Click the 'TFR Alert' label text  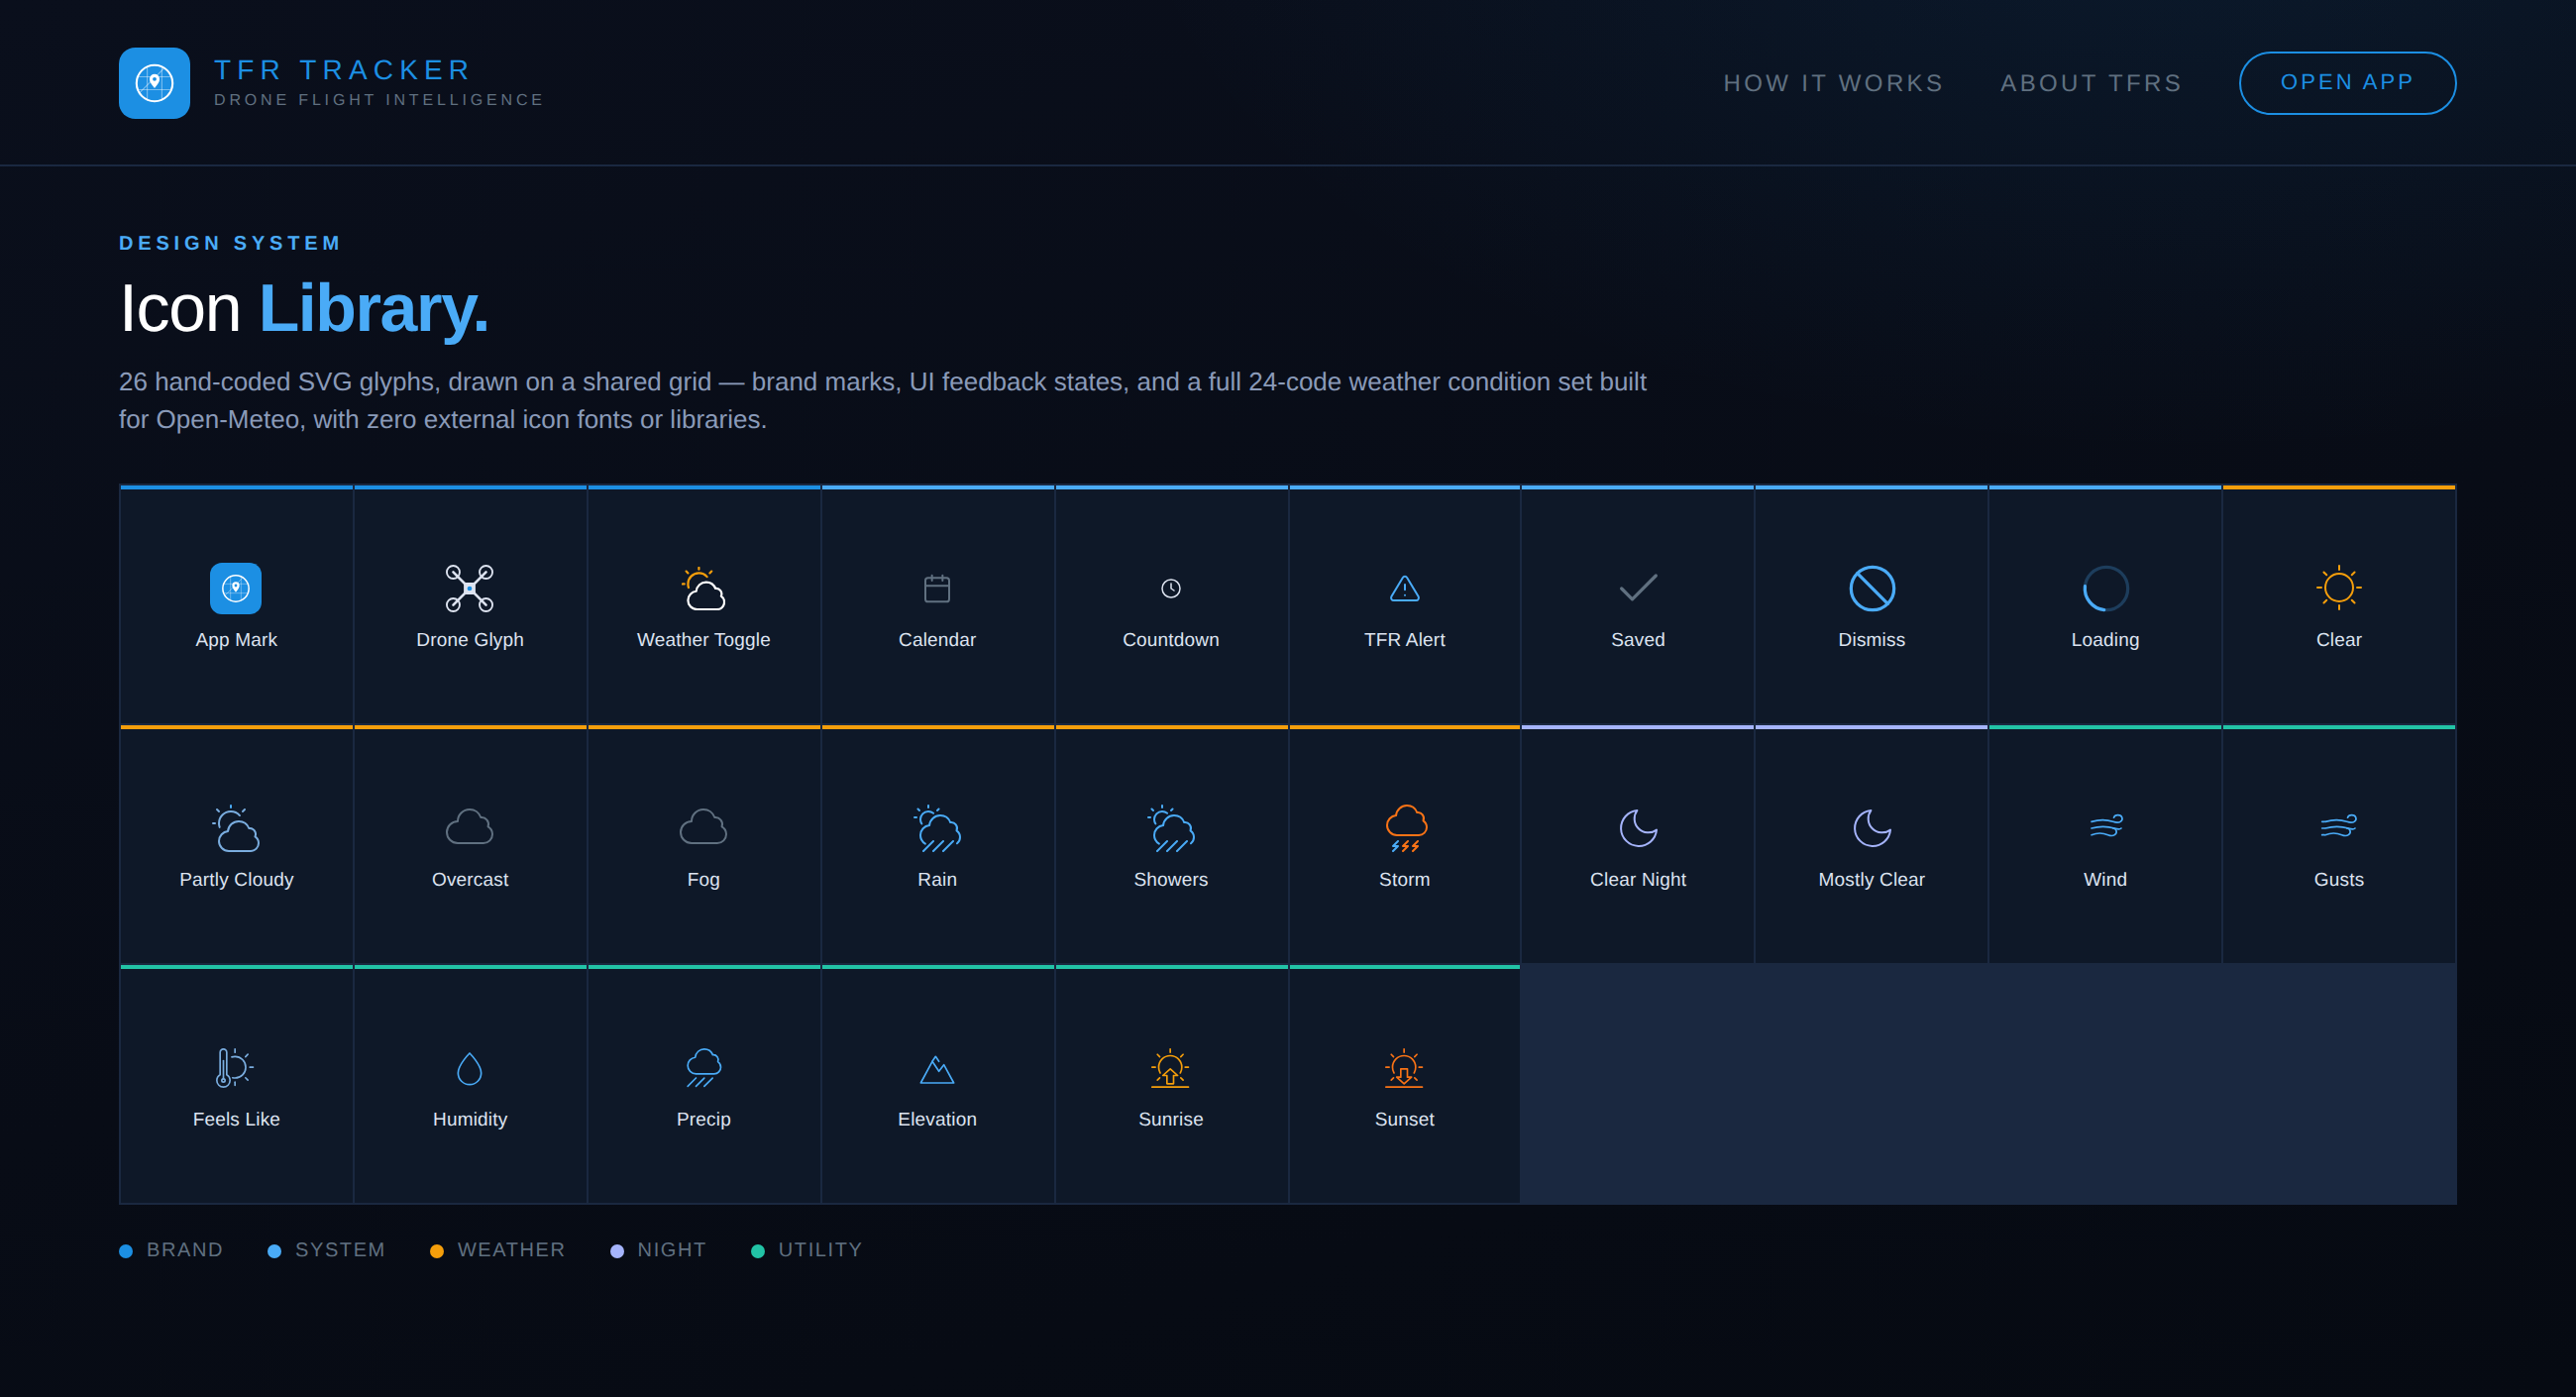click(1405, 640)
